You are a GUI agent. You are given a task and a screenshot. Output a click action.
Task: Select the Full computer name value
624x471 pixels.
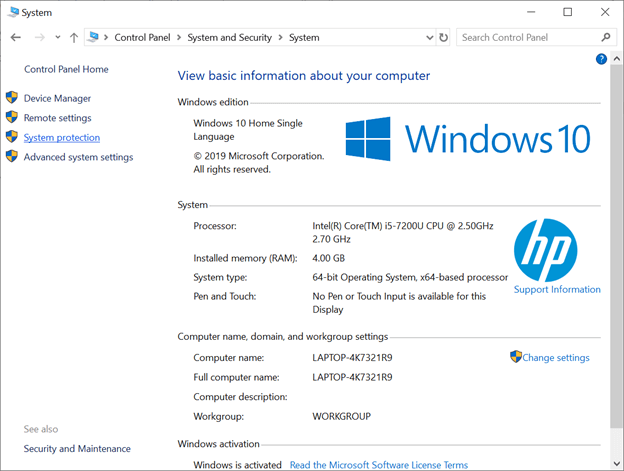[352, 377]
